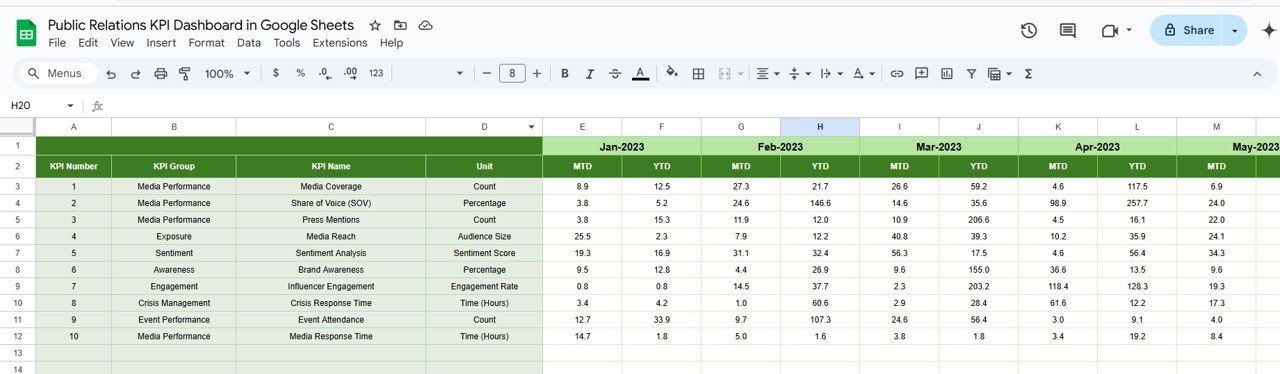The image size is (1280, 374).
Task: Click the Google Sheets home logo
Action: (26, 33)
